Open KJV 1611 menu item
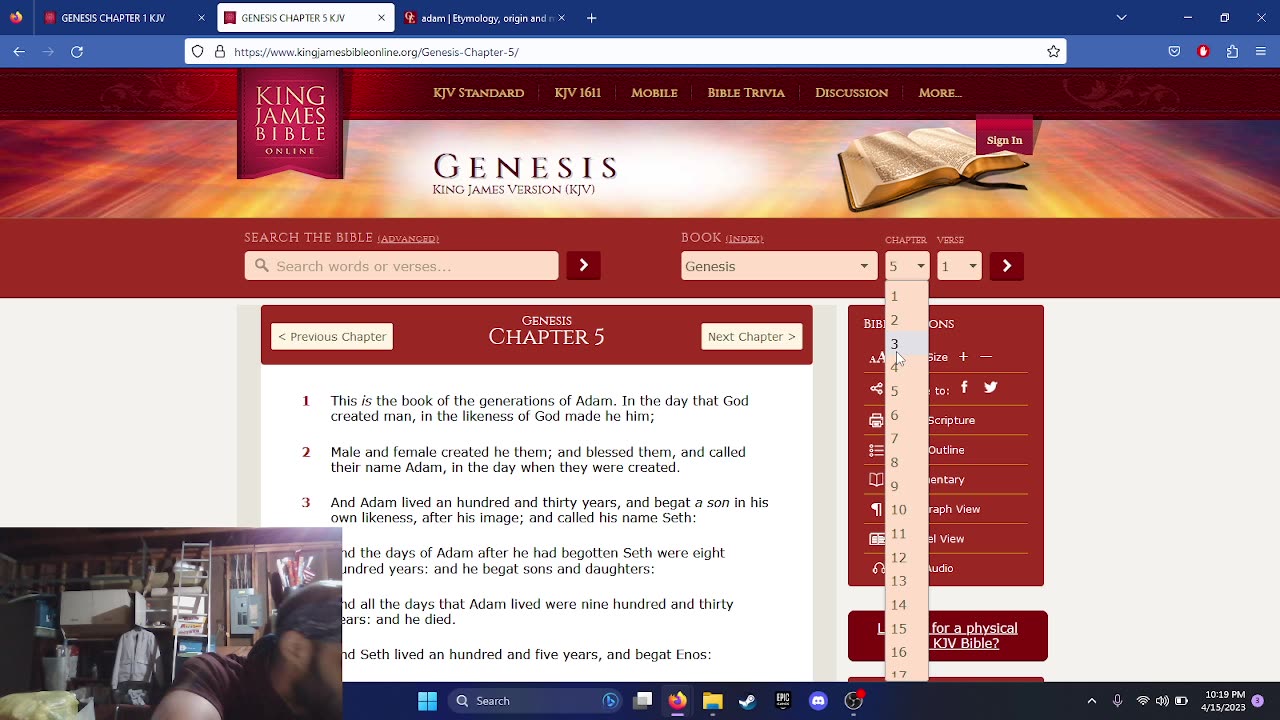 click(577, 93)
